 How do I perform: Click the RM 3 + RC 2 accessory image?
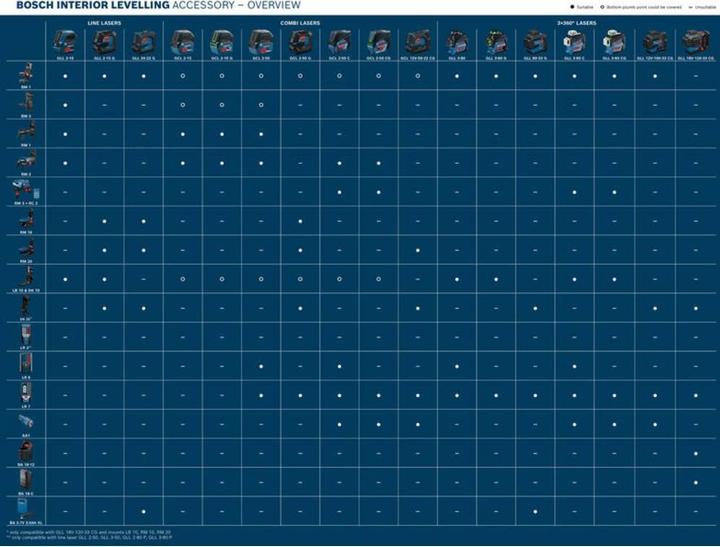point(26,190)
